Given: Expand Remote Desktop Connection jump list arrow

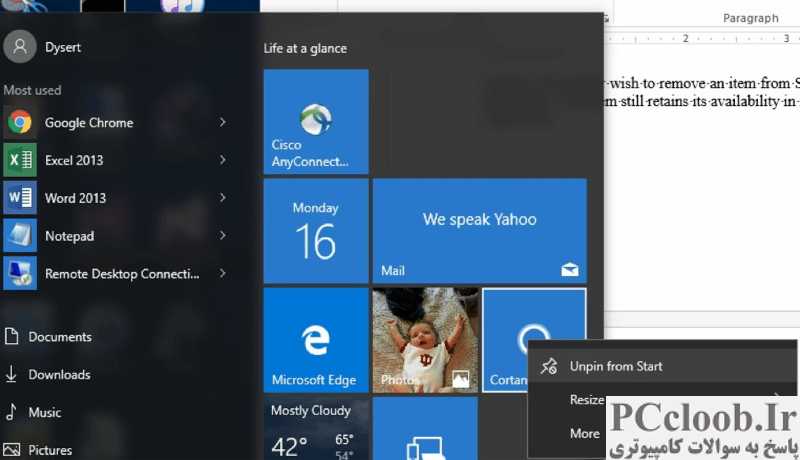Looking at the screenshot, I should 223,273.
